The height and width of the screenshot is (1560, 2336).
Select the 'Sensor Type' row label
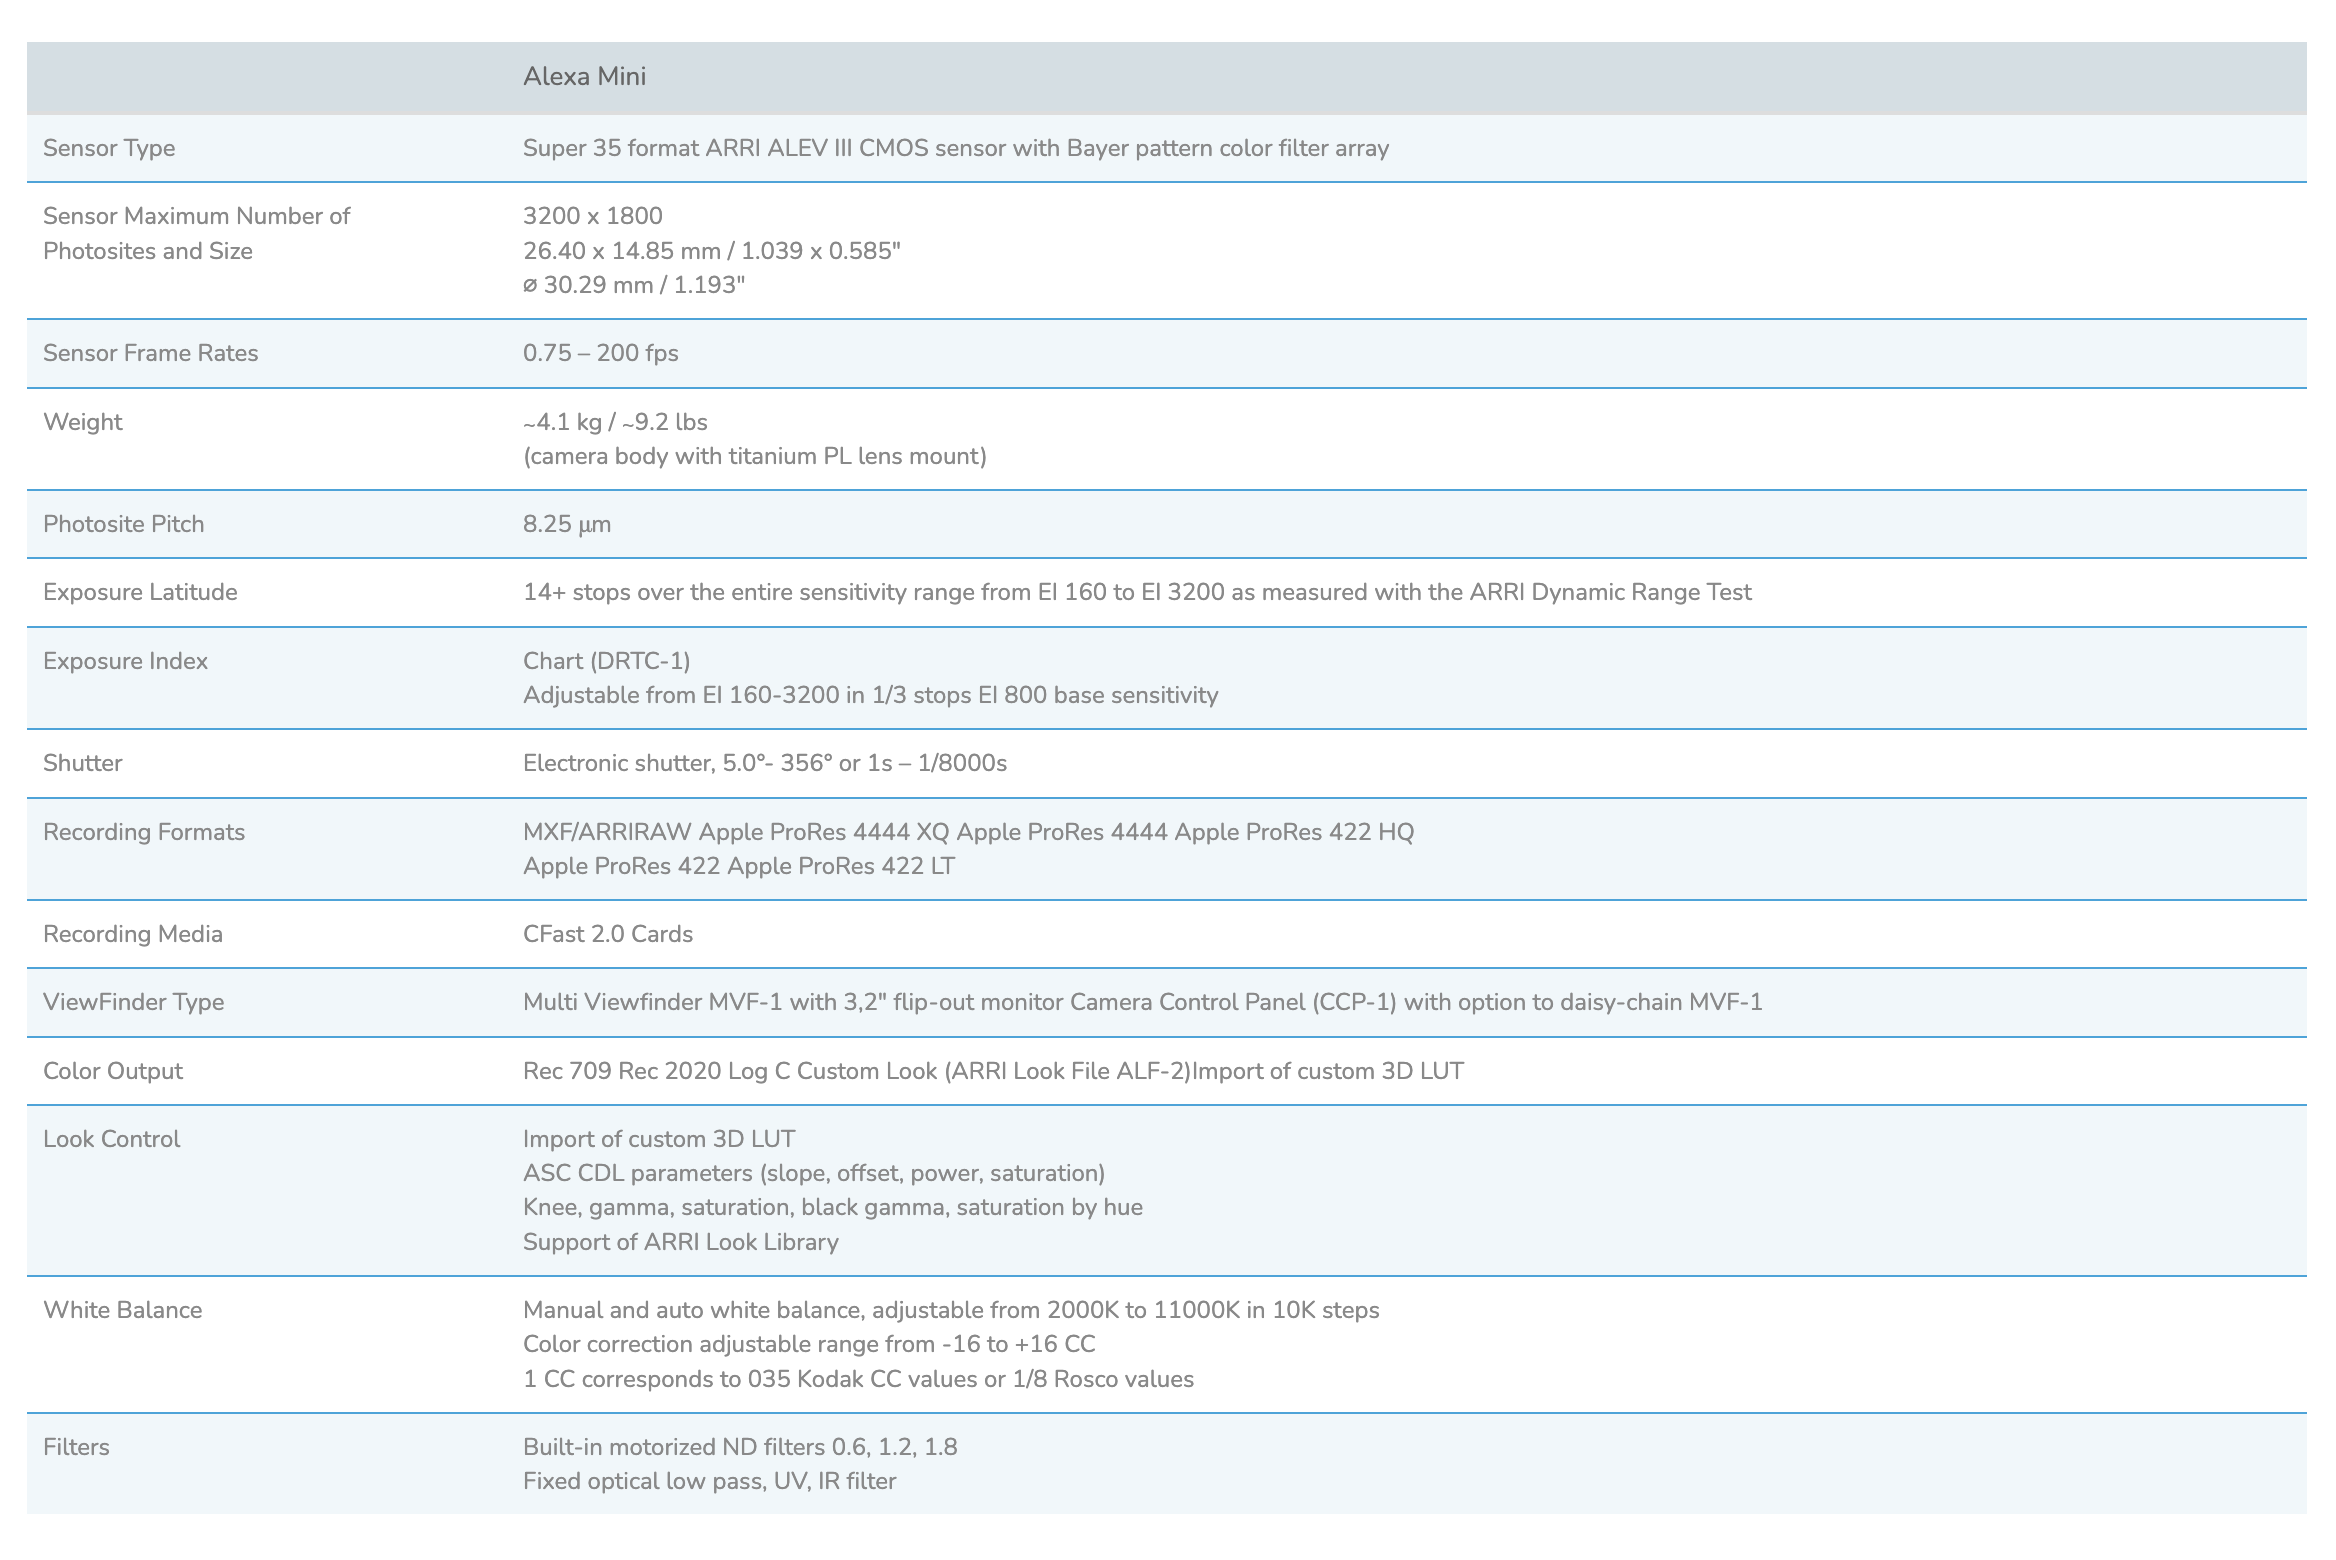[109, 148]
